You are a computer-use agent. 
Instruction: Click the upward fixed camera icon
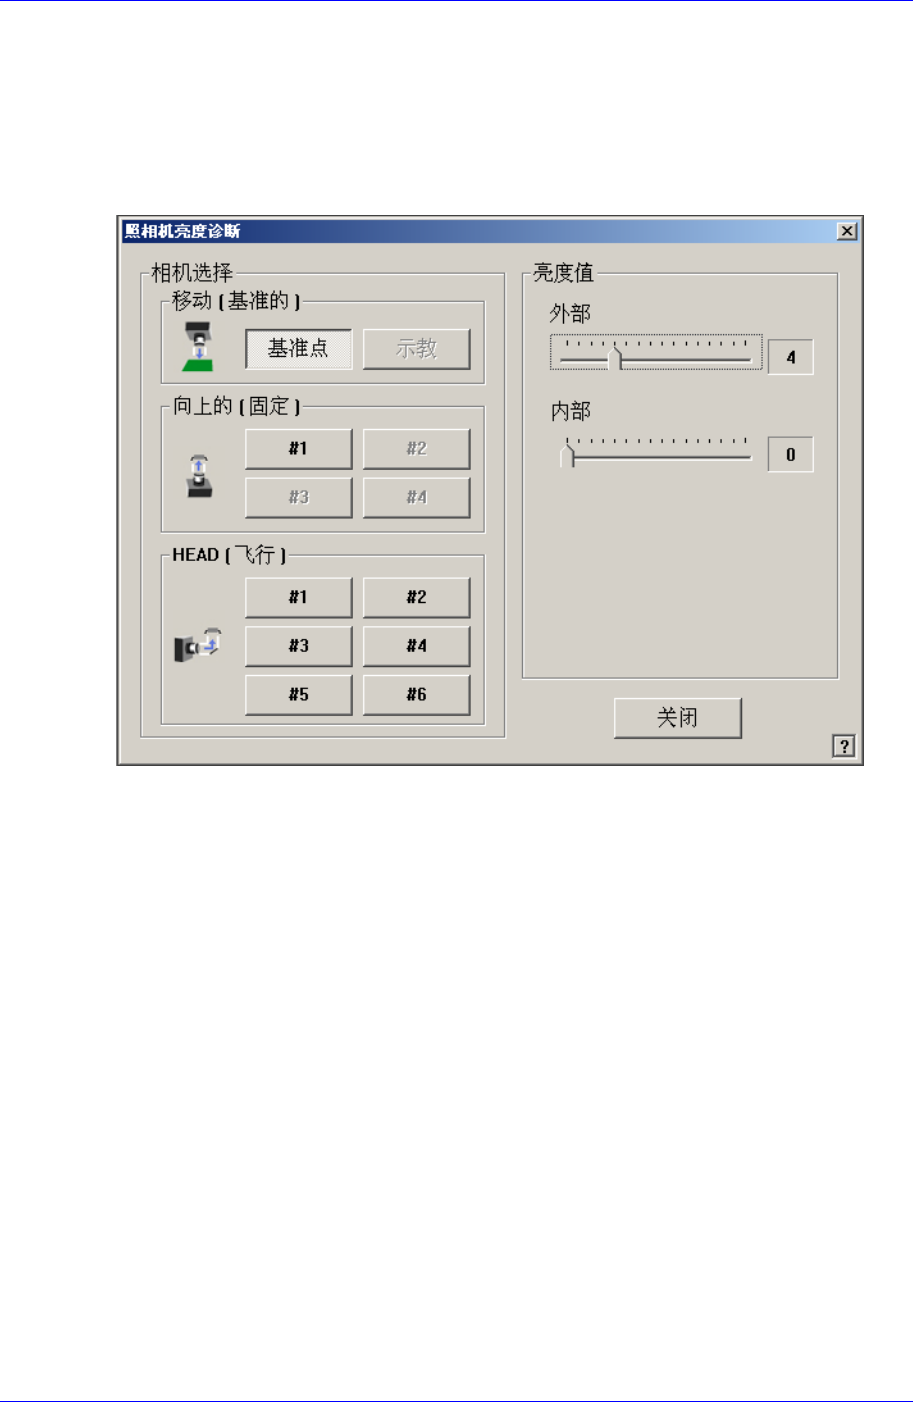pyautogui.click(x=199, y=475)
